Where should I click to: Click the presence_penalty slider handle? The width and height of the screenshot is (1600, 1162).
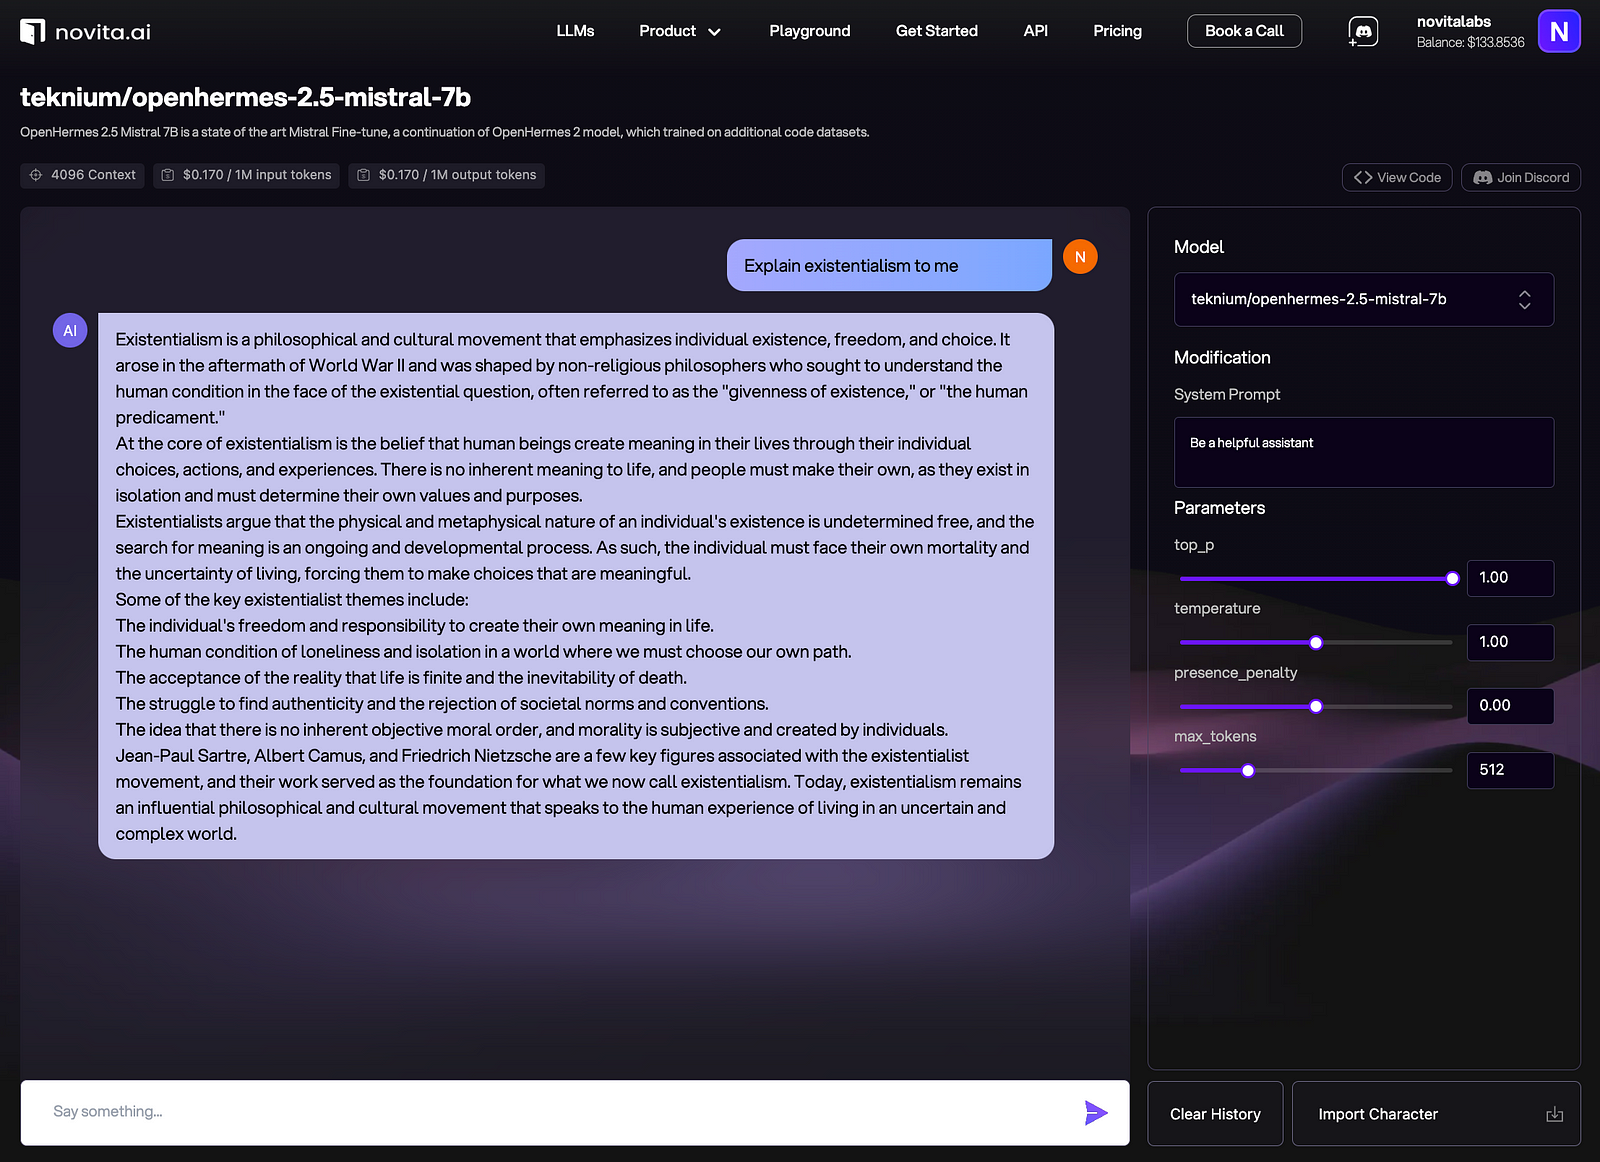click(1316, 706)
